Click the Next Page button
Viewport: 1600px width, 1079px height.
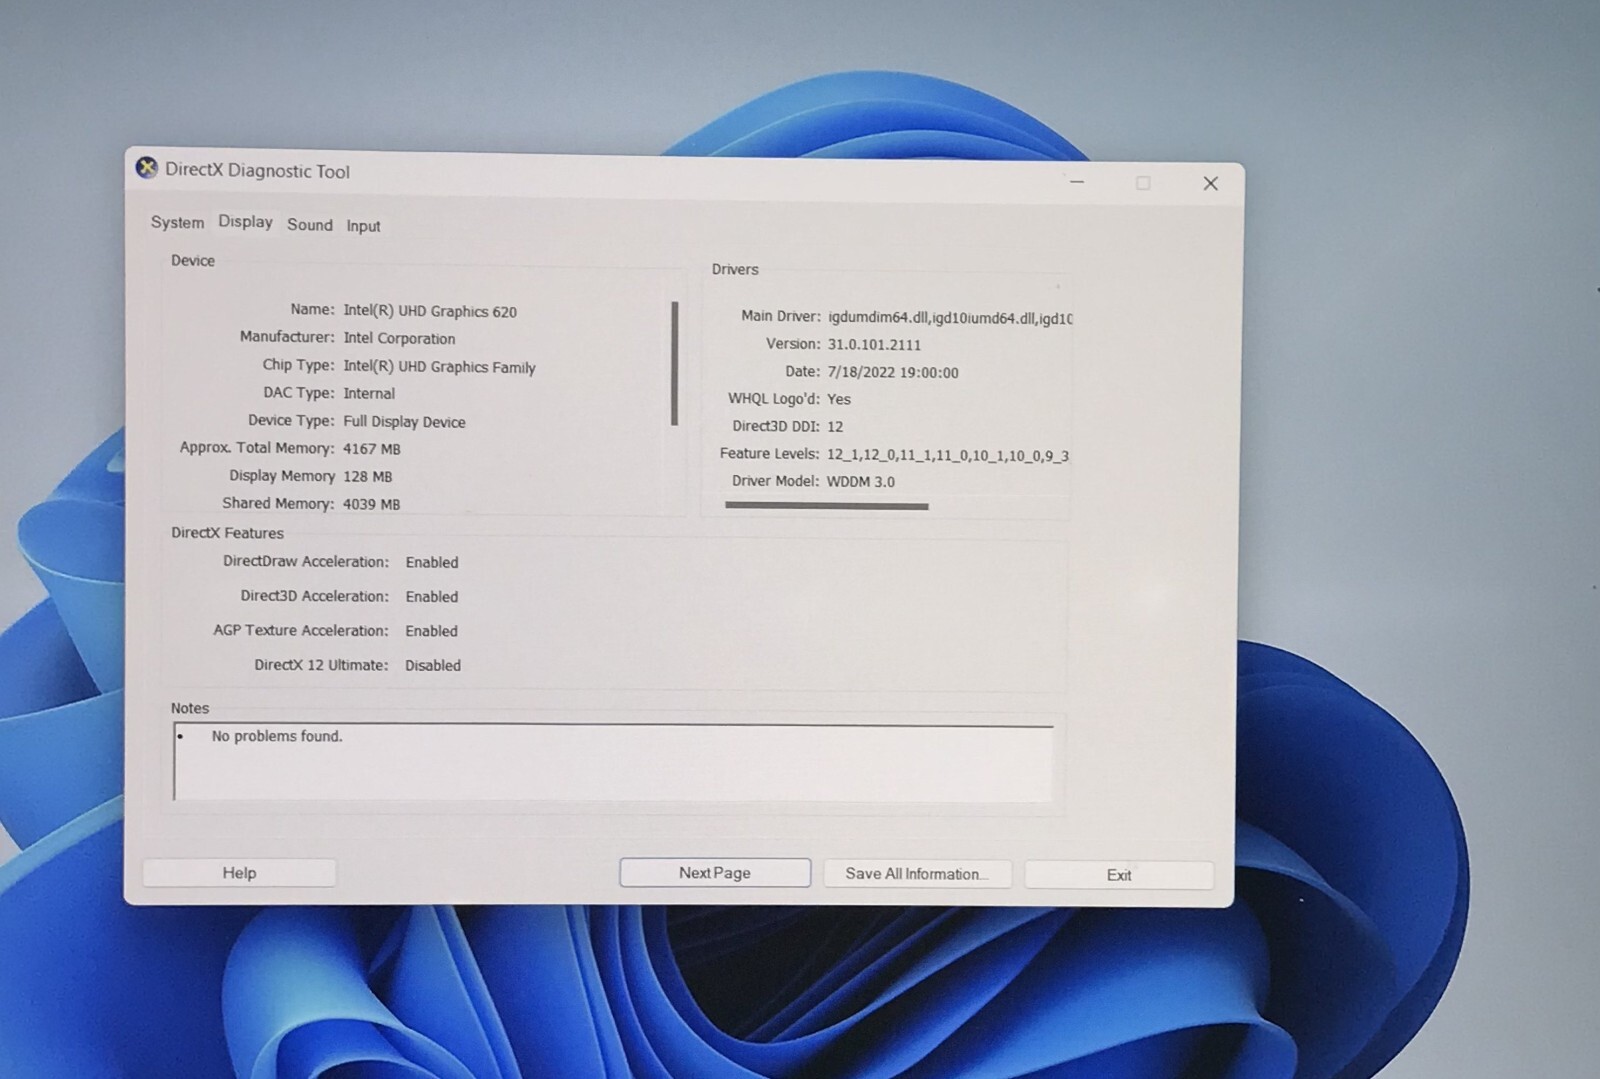click(715, 873)
